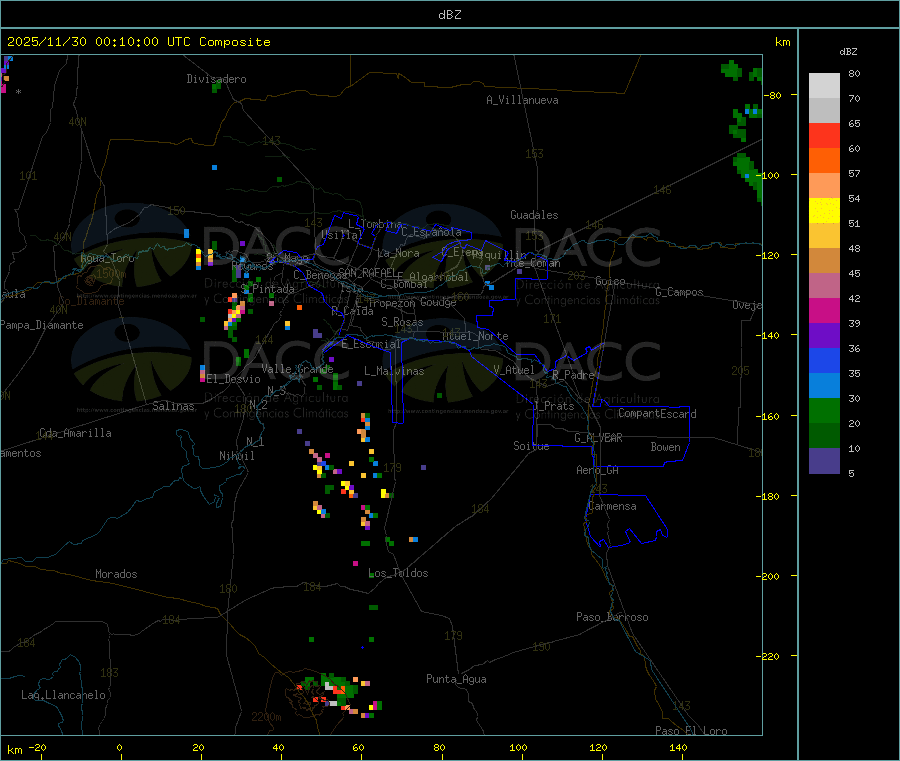Image resolution: width=900 pixels, height=761 pixels.
Task: Pick the bright green 20-30 dBZ swatch
Action: (x=824, y=410)
